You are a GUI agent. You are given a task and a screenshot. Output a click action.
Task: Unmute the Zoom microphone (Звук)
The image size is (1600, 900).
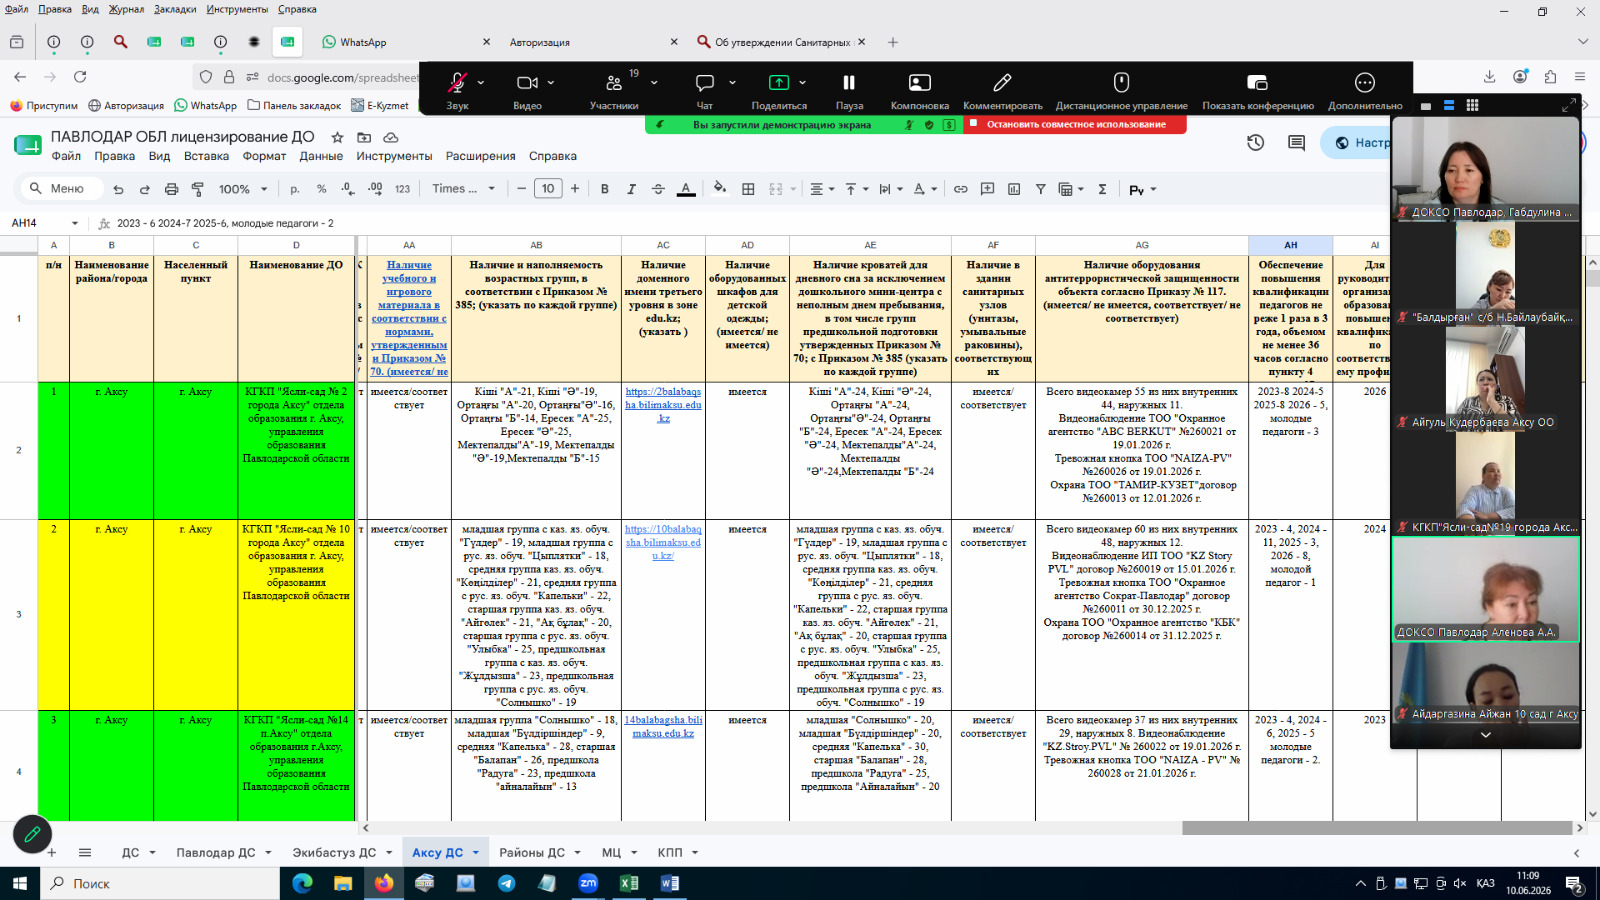(x=457, y=90)
